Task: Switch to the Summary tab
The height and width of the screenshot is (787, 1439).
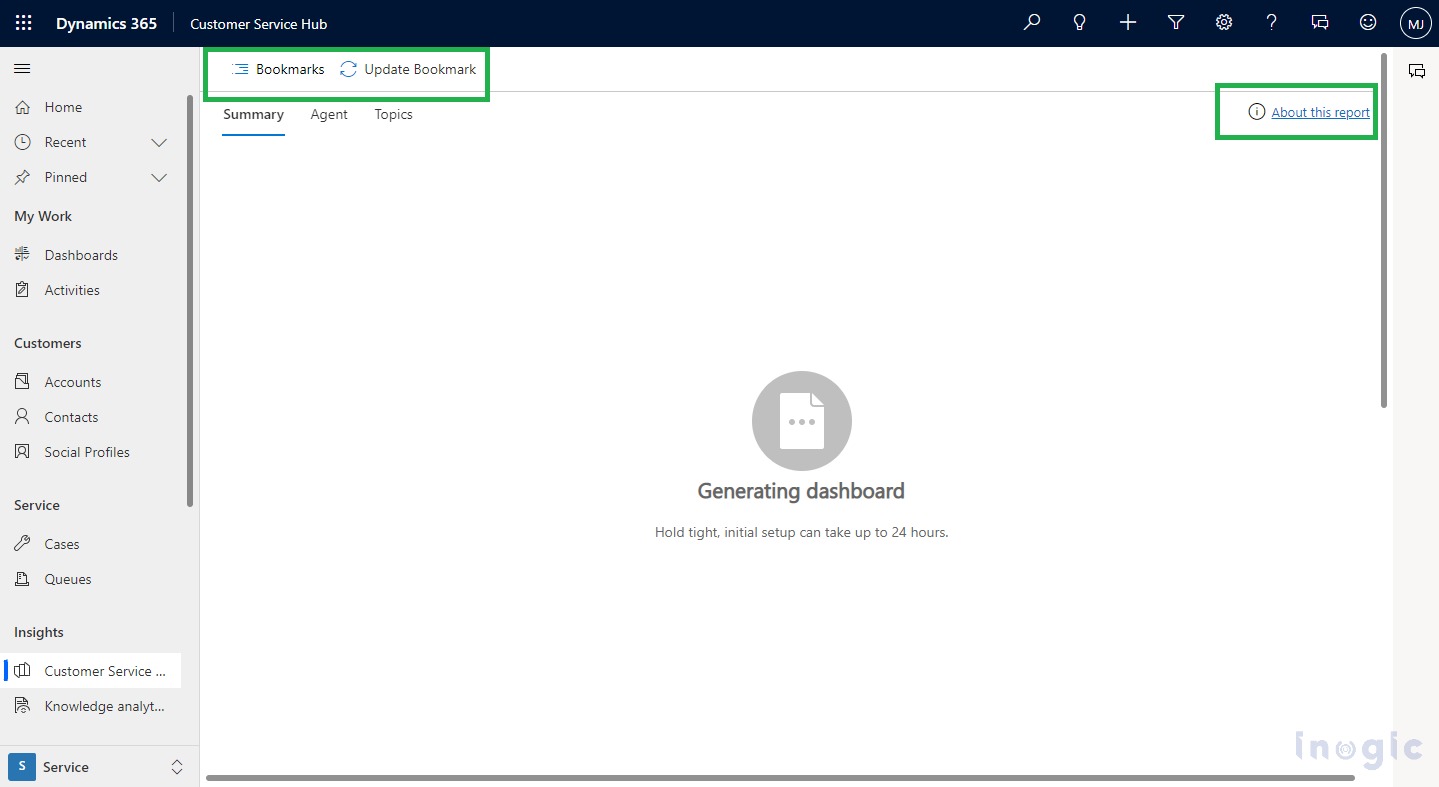Action: point(253,115)
